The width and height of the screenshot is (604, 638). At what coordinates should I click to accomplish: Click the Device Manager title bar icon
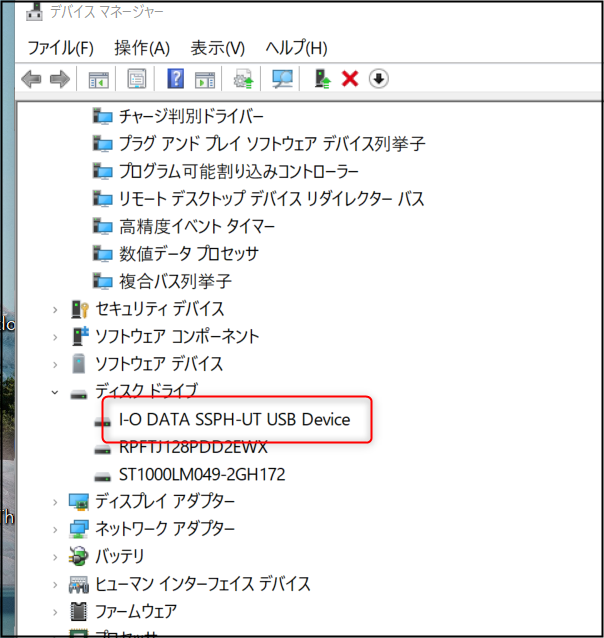tap(34, 11)
